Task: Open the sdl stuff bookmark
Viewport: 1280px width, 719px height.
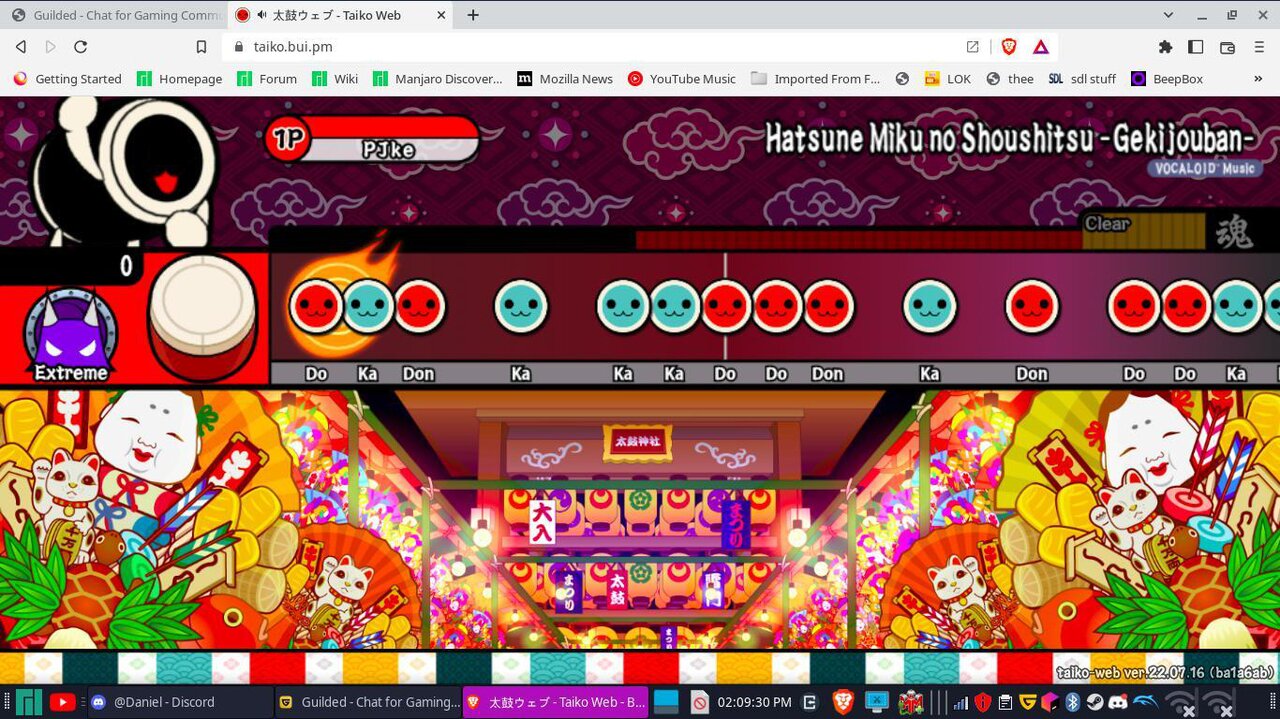Action: (1081, 79)
